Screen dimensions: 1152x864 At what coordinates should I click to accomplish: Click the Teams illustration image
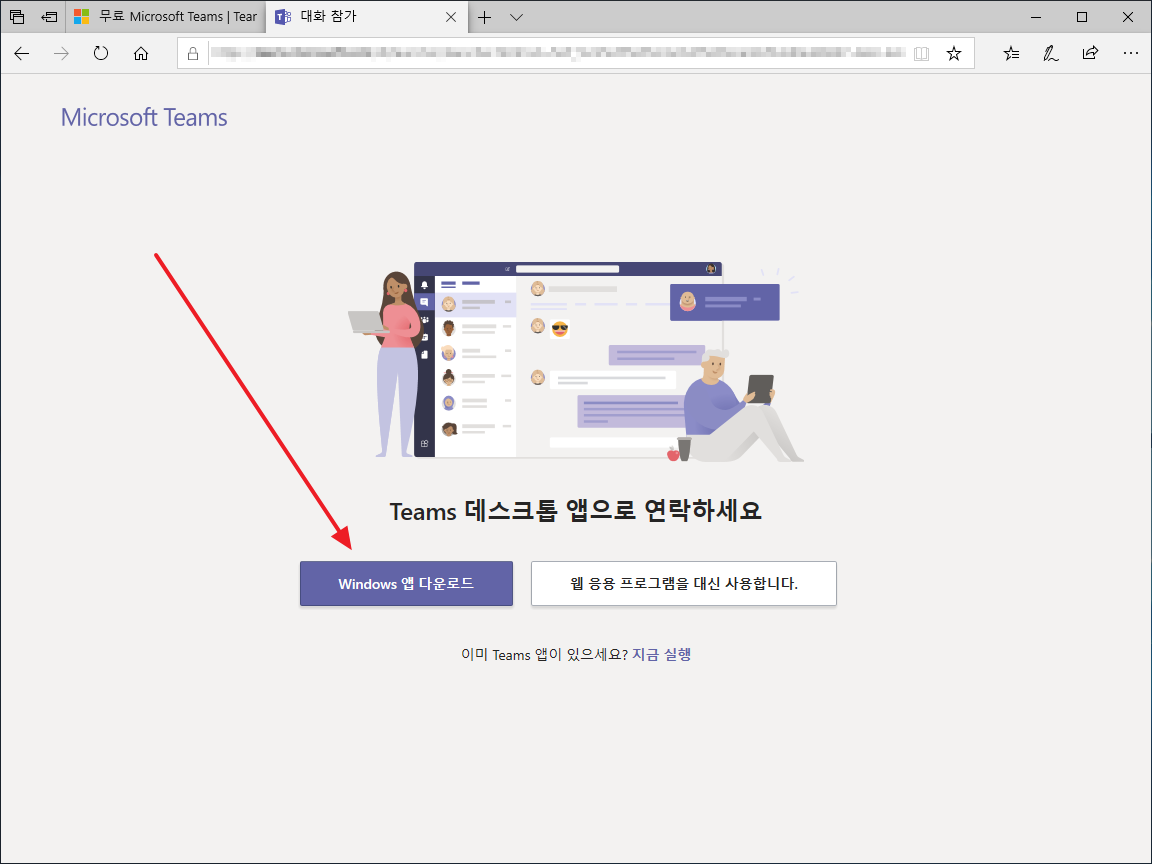pos(576,361)
